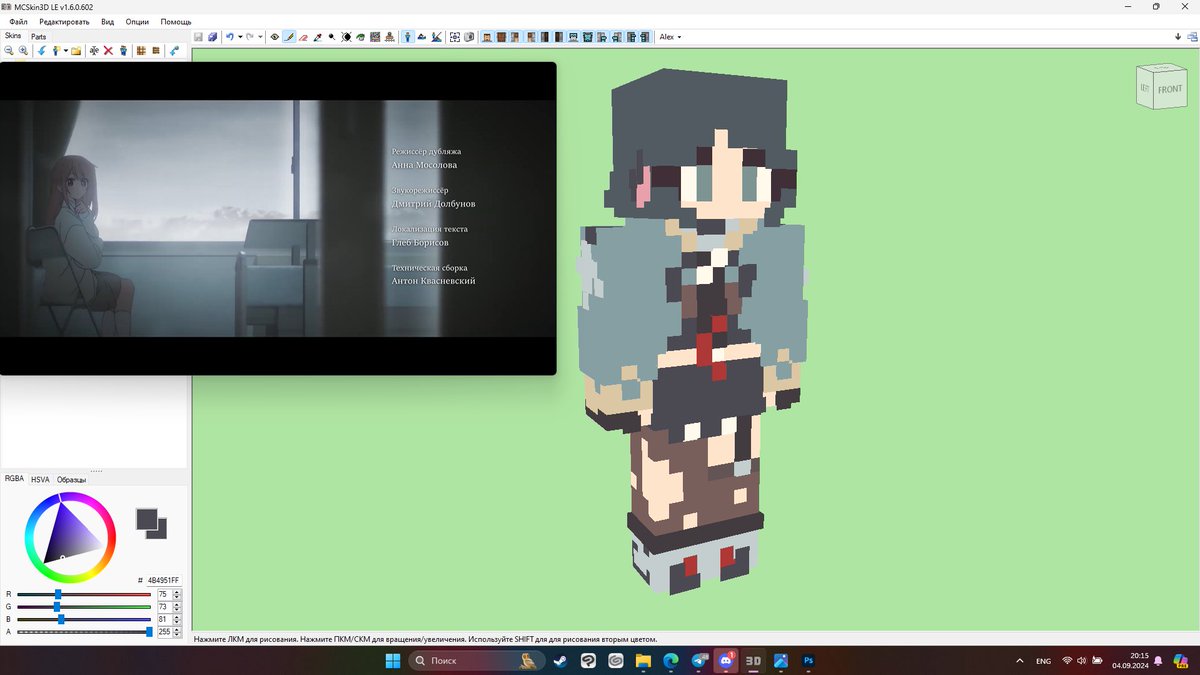Click the green G channel slider
The width and height of the screenshot is (1200, 675).
point(84,607)
